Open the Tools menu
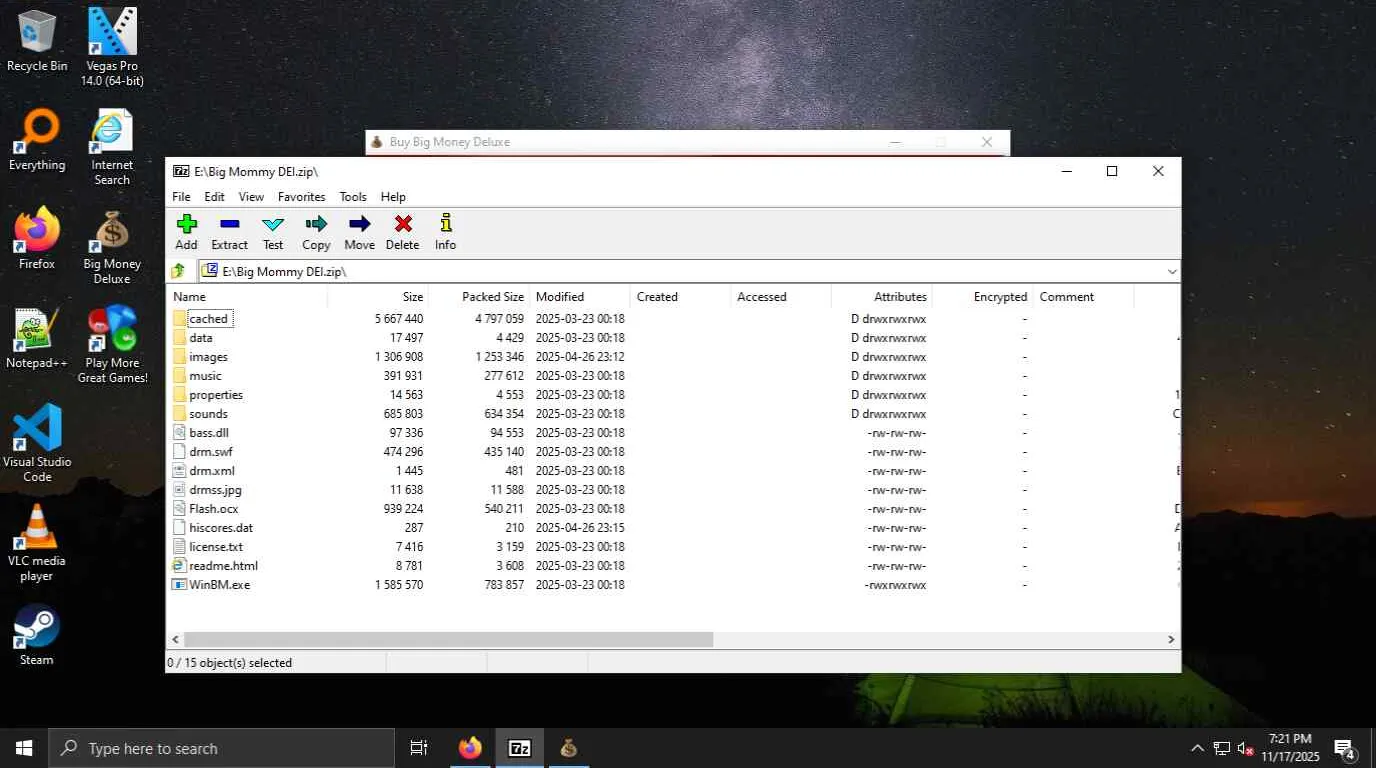This screenshot has width=1376, height=768. tap(353, 197)
